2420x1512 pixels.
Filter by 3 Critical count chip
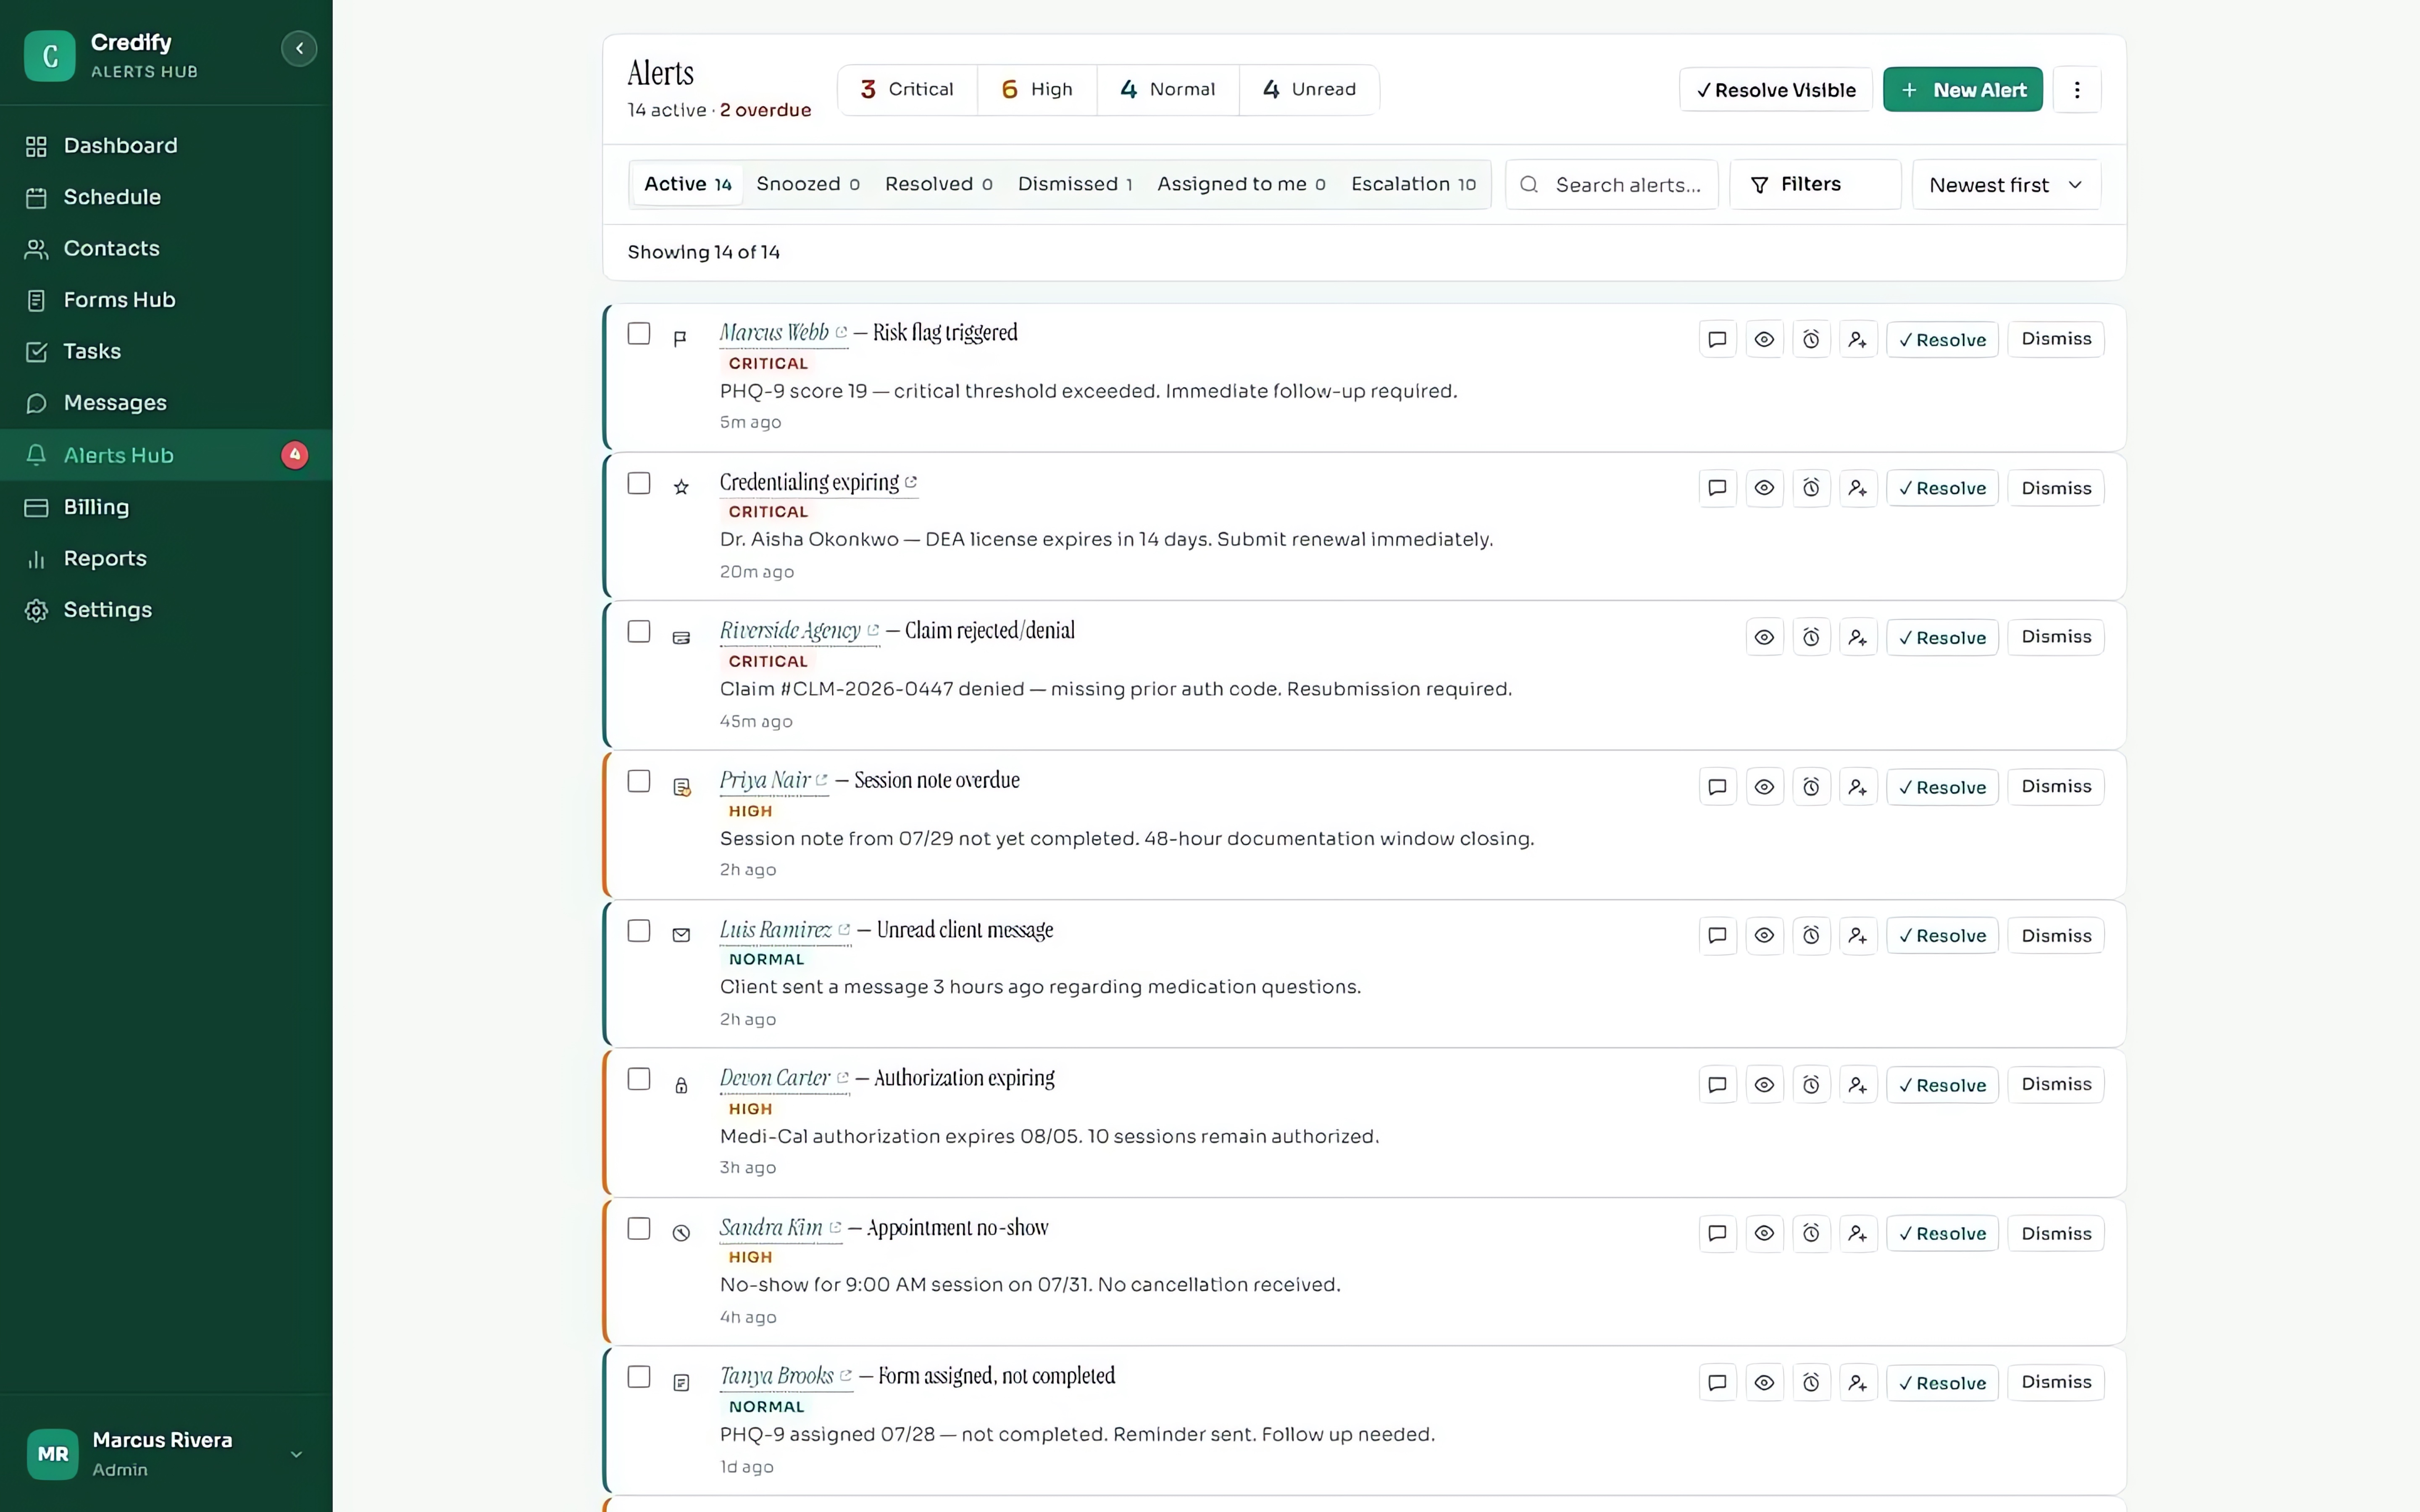907,90
